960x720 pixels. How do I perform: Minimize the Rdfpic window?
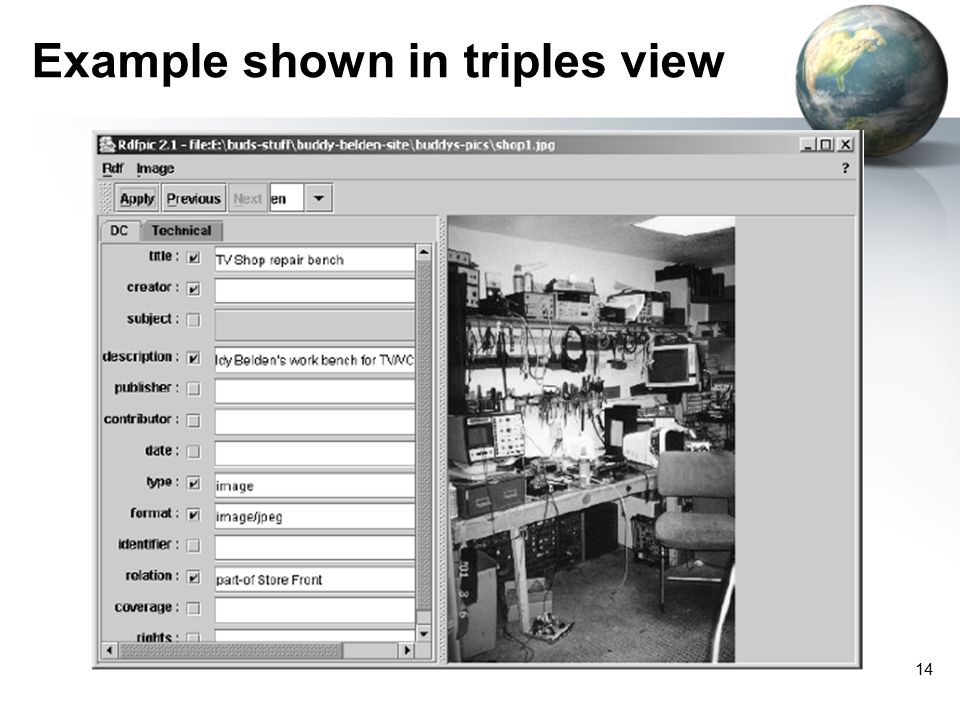pyautogui.click(x=808, y=144)
